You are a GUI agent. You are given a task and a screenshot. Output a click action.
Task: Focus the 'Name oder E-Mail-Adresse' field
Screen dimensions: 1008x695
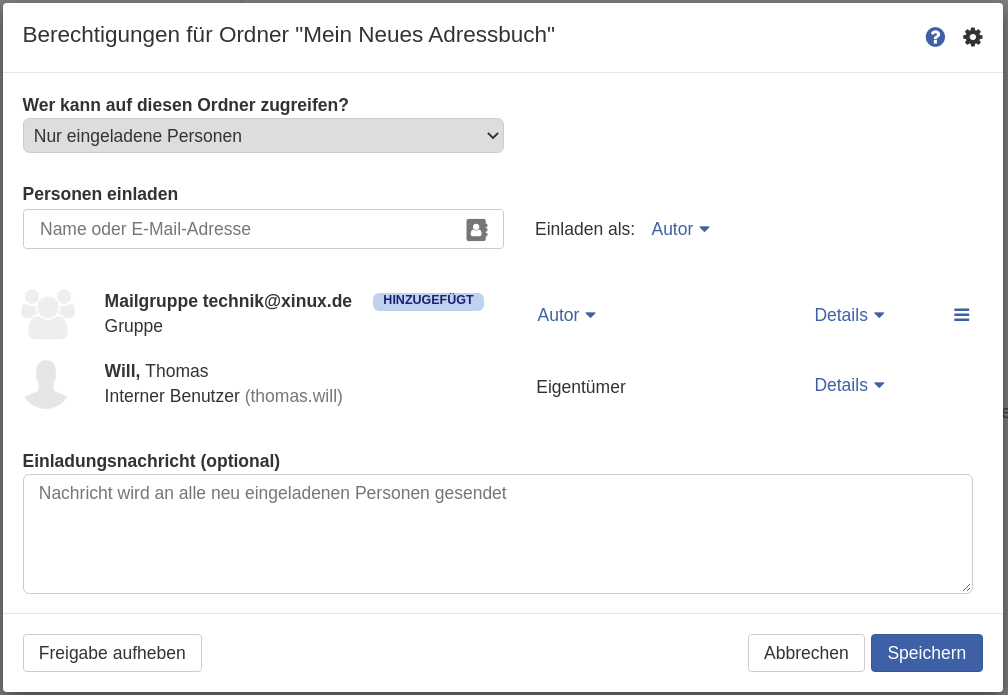(245, 229)
